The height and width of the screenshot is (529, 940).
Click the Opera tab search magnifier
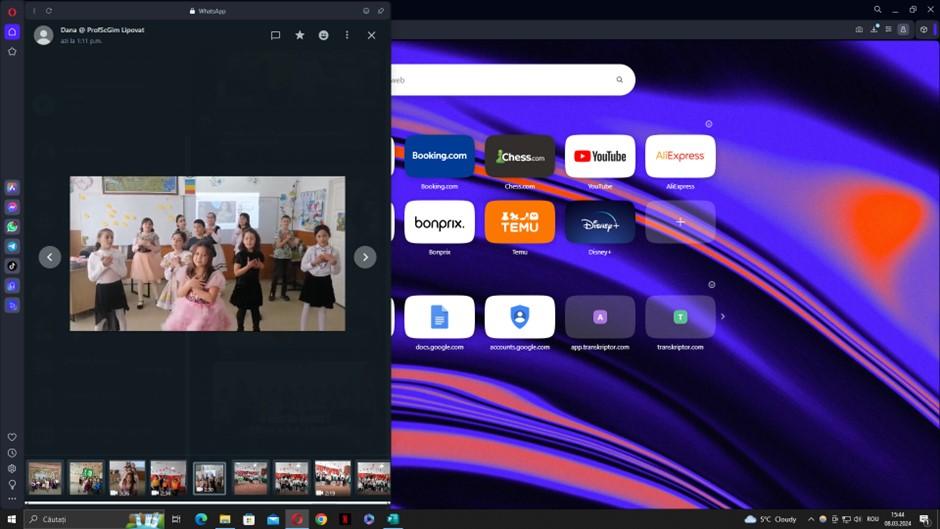point(878,10)
